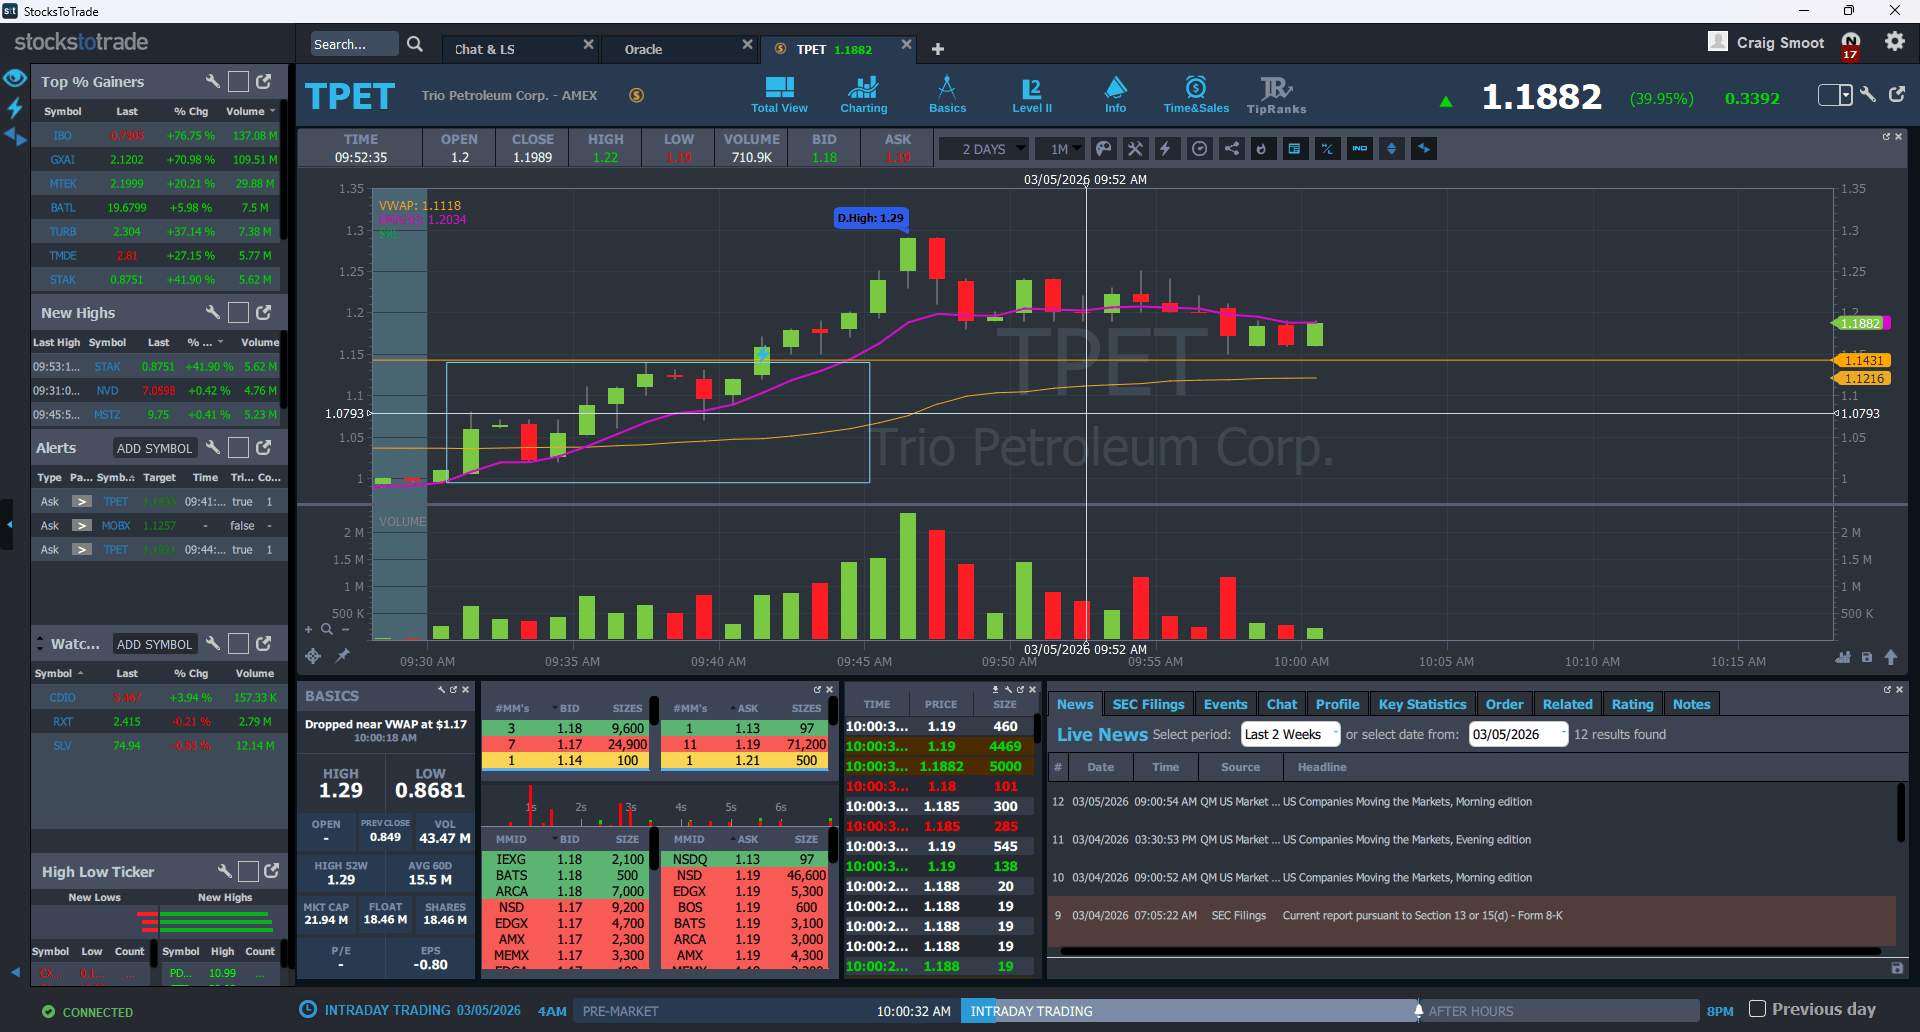
Task: Open Top % Gainers settings wrench
Action: pyautogui.click(x=212, y=81)
